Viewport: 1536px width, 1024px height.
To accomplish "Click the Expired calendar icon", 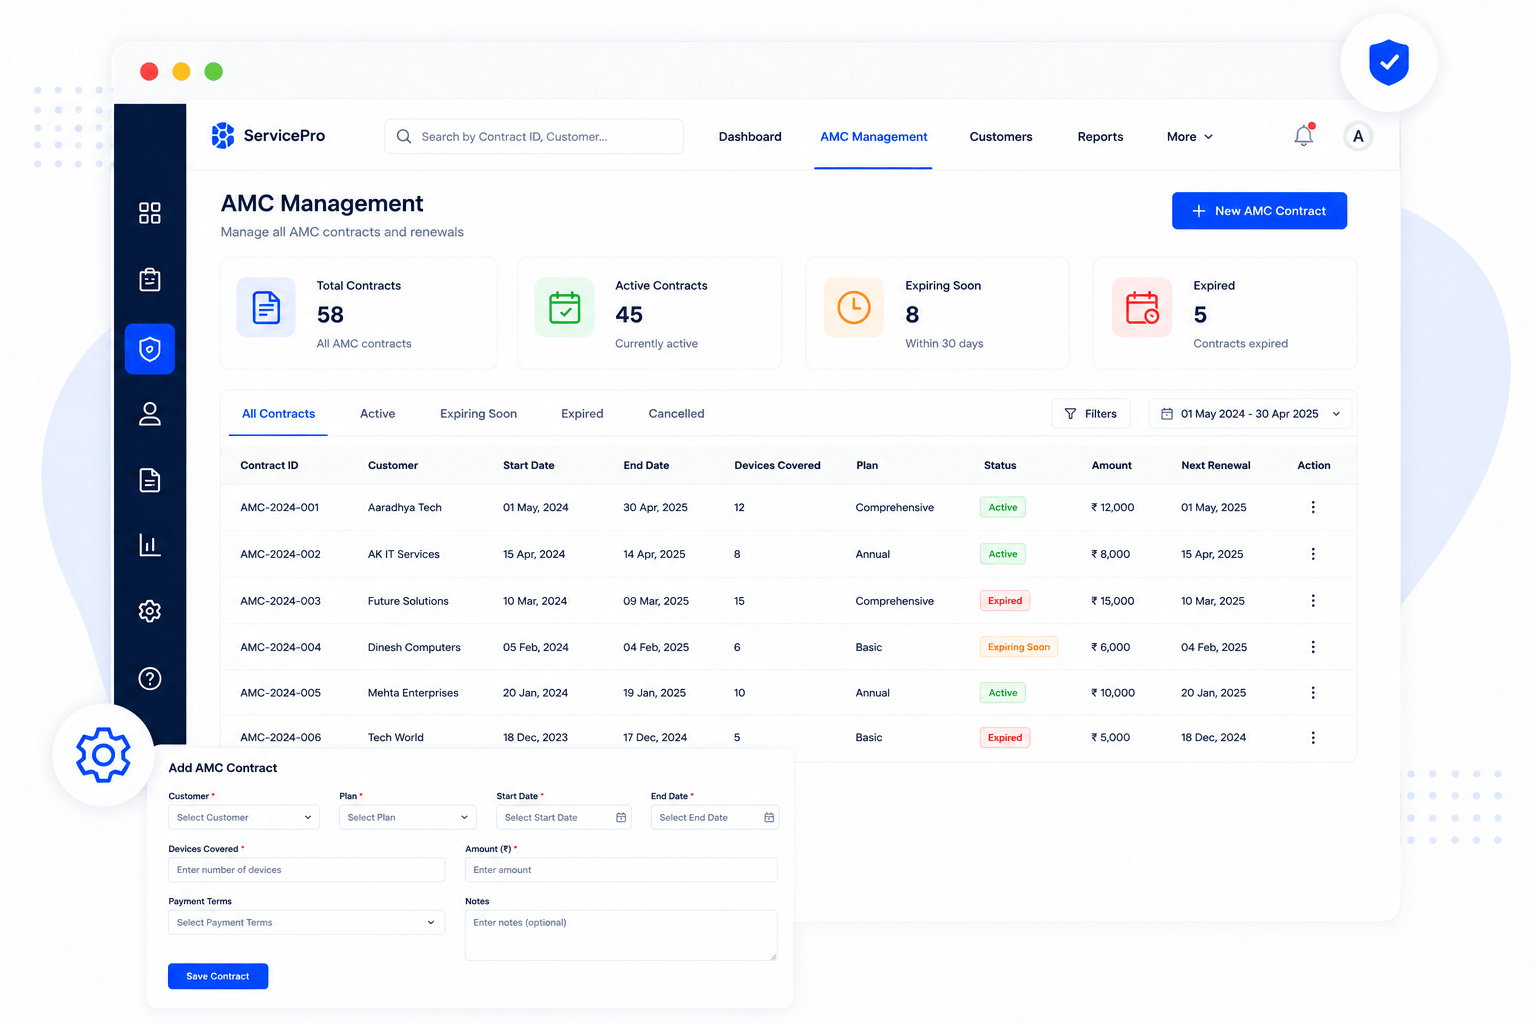I will tap(1142, 307).
